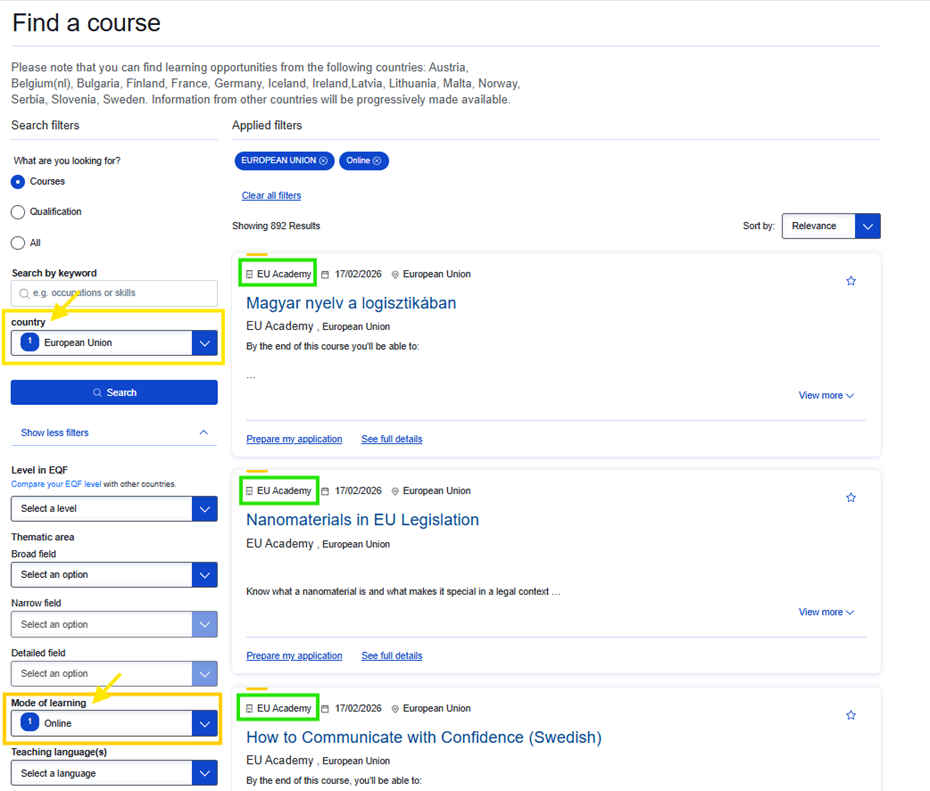Select the Courses radio button
The height and width of the screenshot is (791, 930).
[18, 181]
